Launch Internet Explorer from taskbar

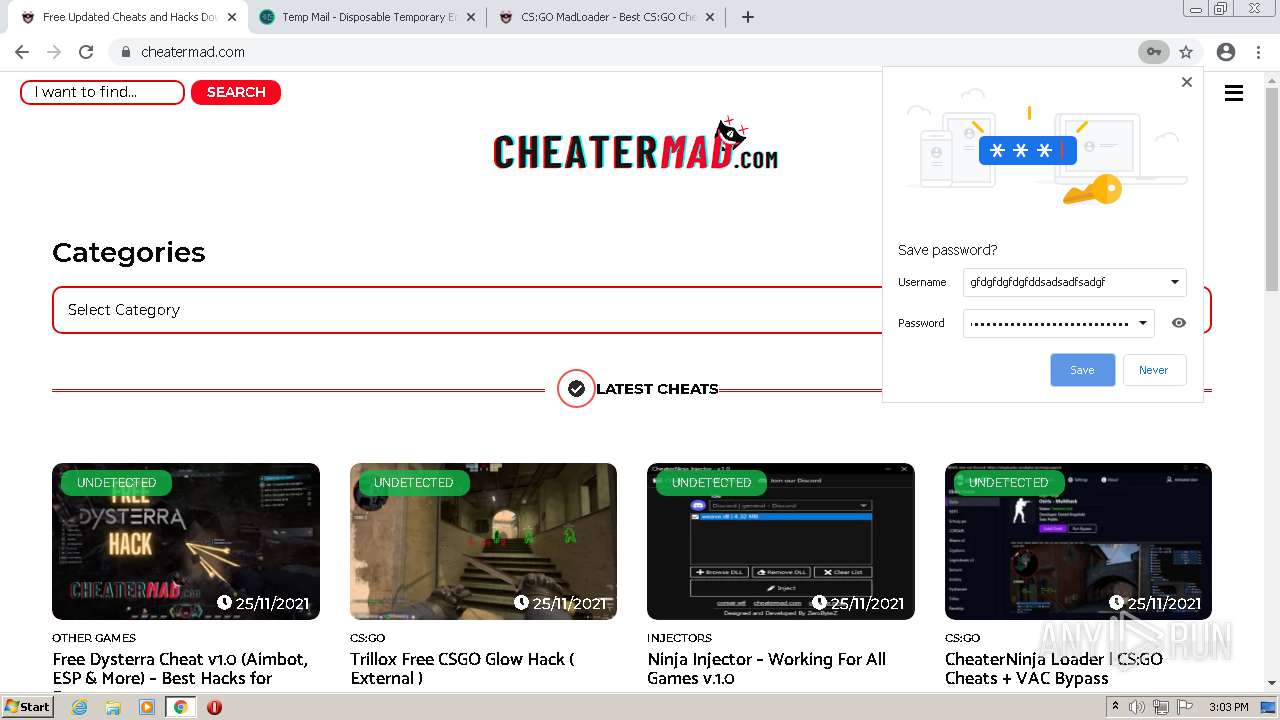79,707
